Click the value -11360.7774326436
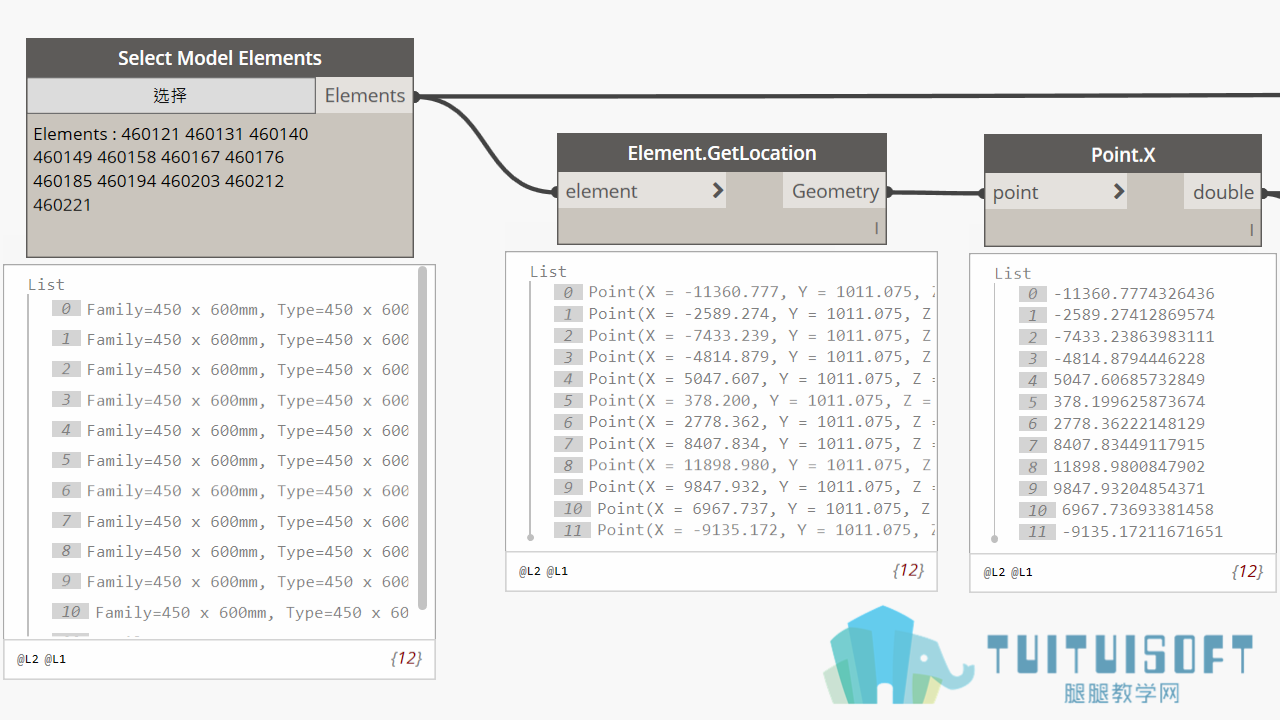1280x720 pixels. click(1134, 294)
